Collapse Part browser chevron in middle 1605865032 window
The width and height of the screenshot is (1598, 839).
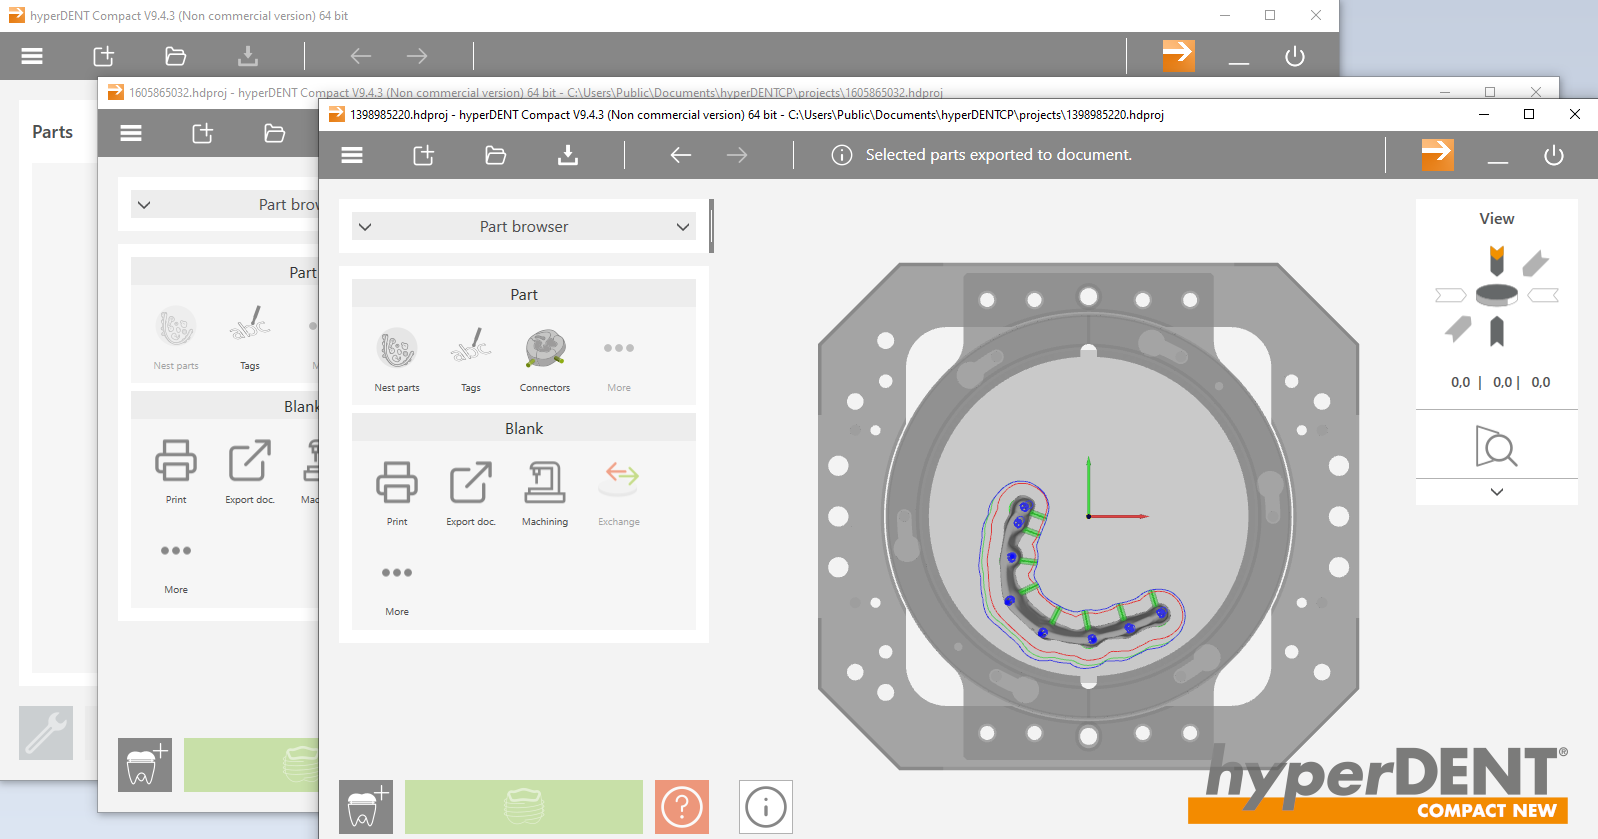(144, 205)
